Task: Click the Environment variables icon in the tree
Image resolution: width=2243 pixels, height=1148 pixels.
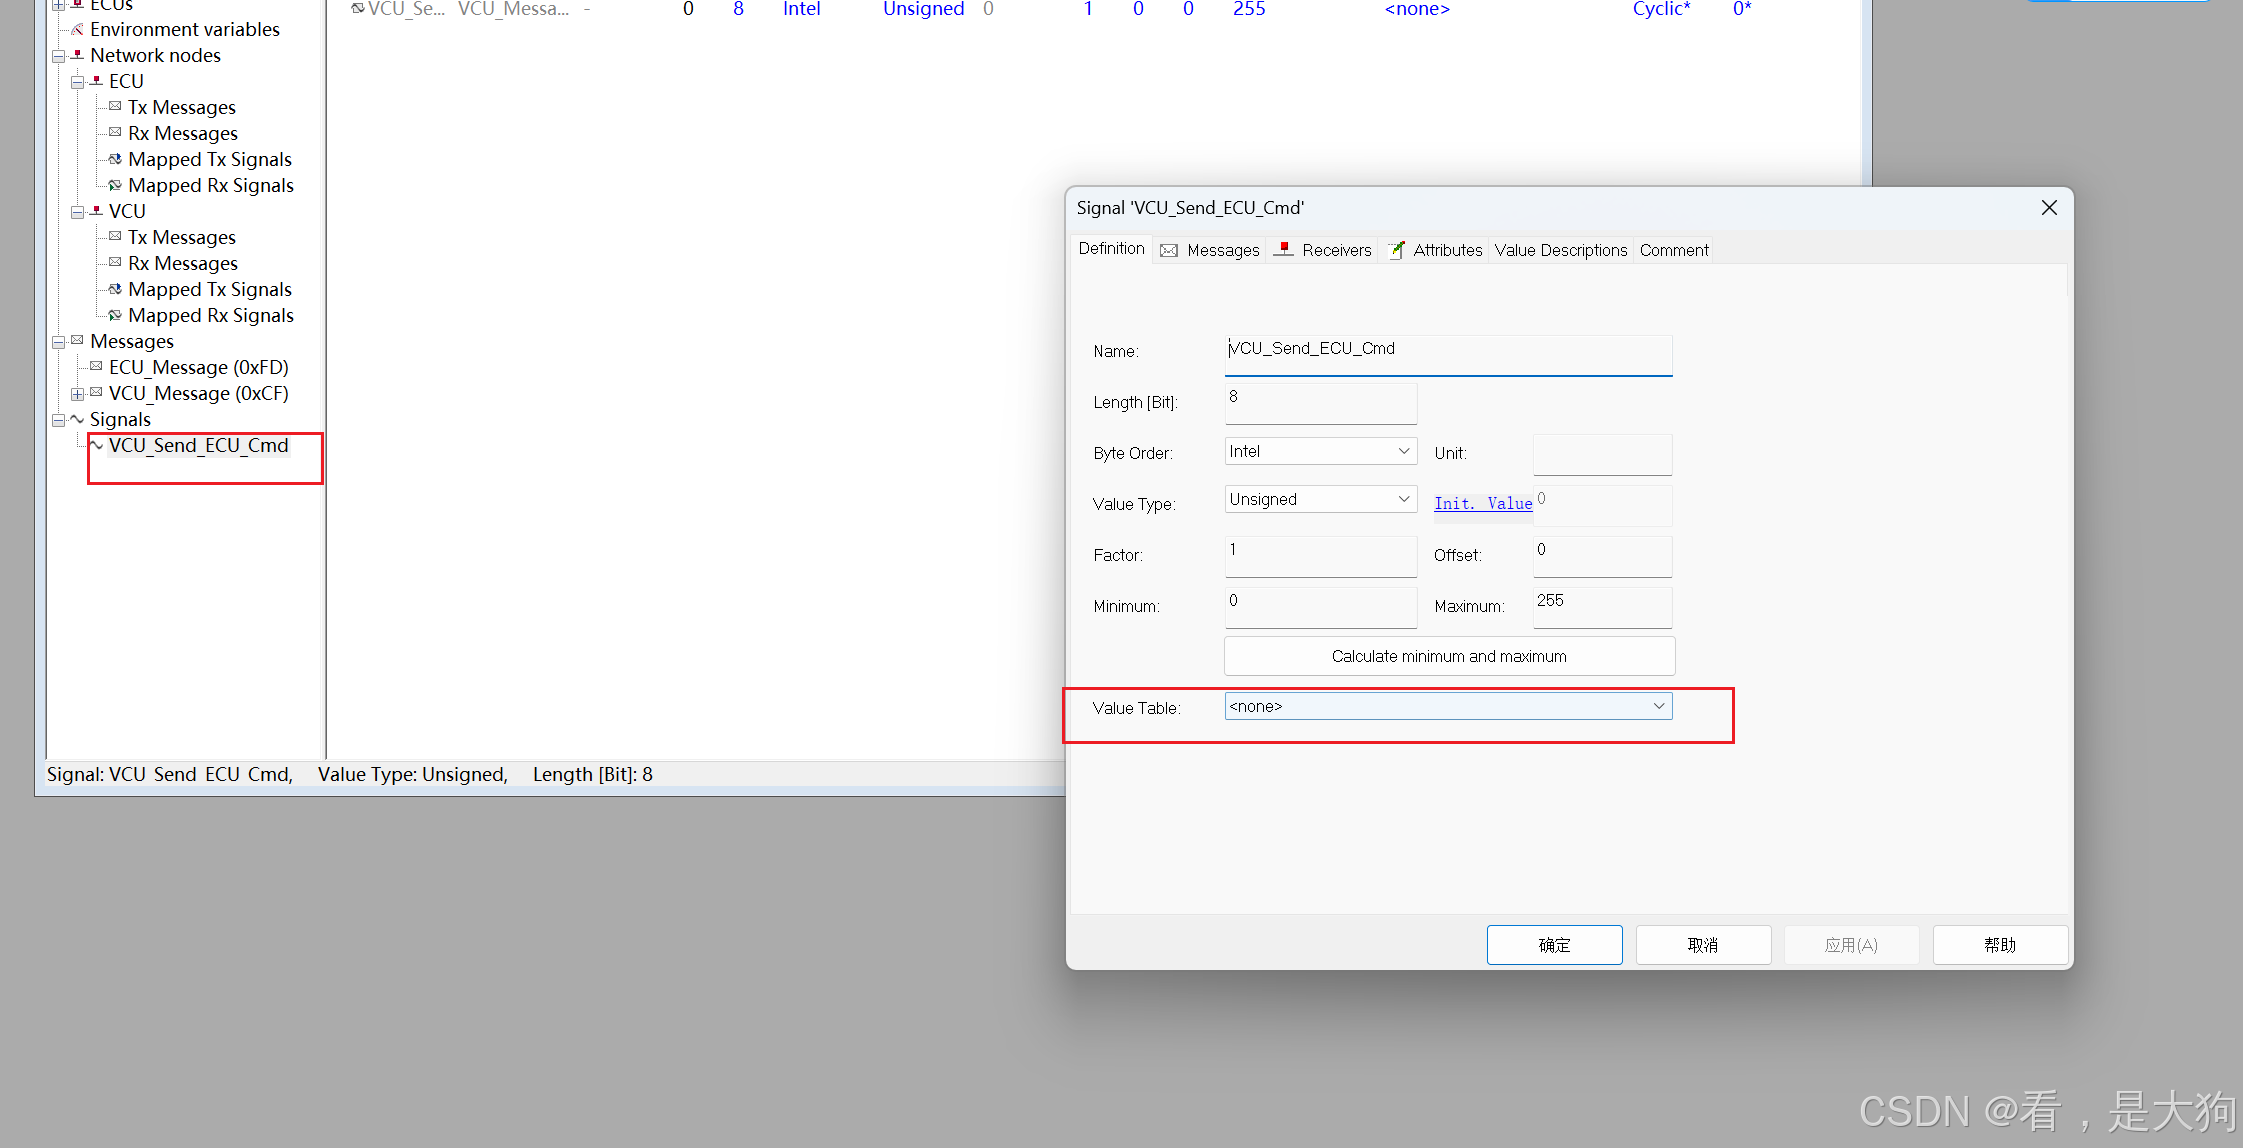Action: pos(77,30)
